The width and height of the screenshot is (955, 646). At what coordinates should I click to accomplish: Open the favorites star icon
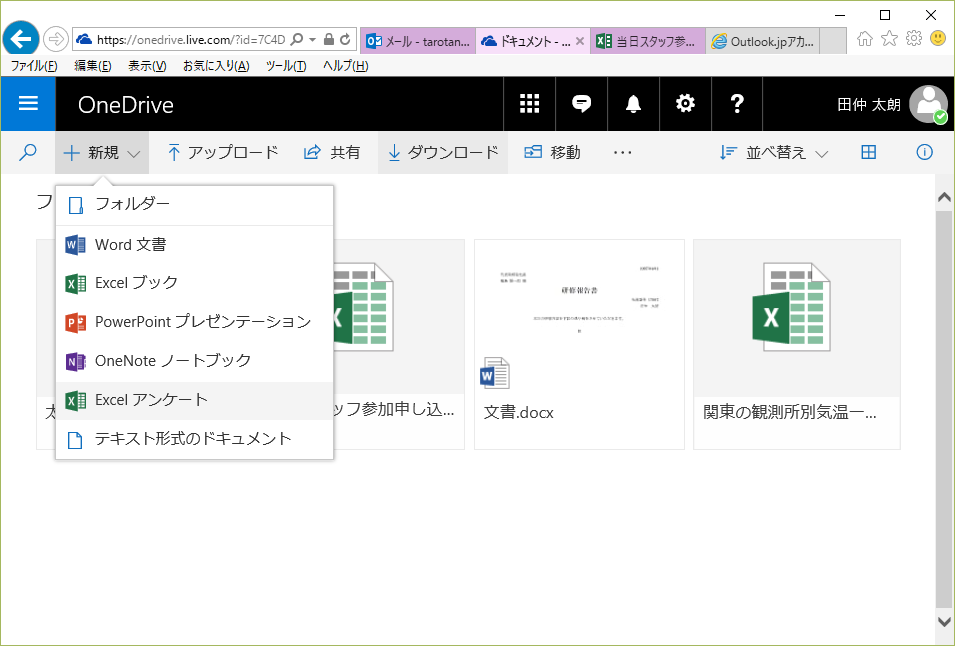pyautogui.click(x=889, y=39)
